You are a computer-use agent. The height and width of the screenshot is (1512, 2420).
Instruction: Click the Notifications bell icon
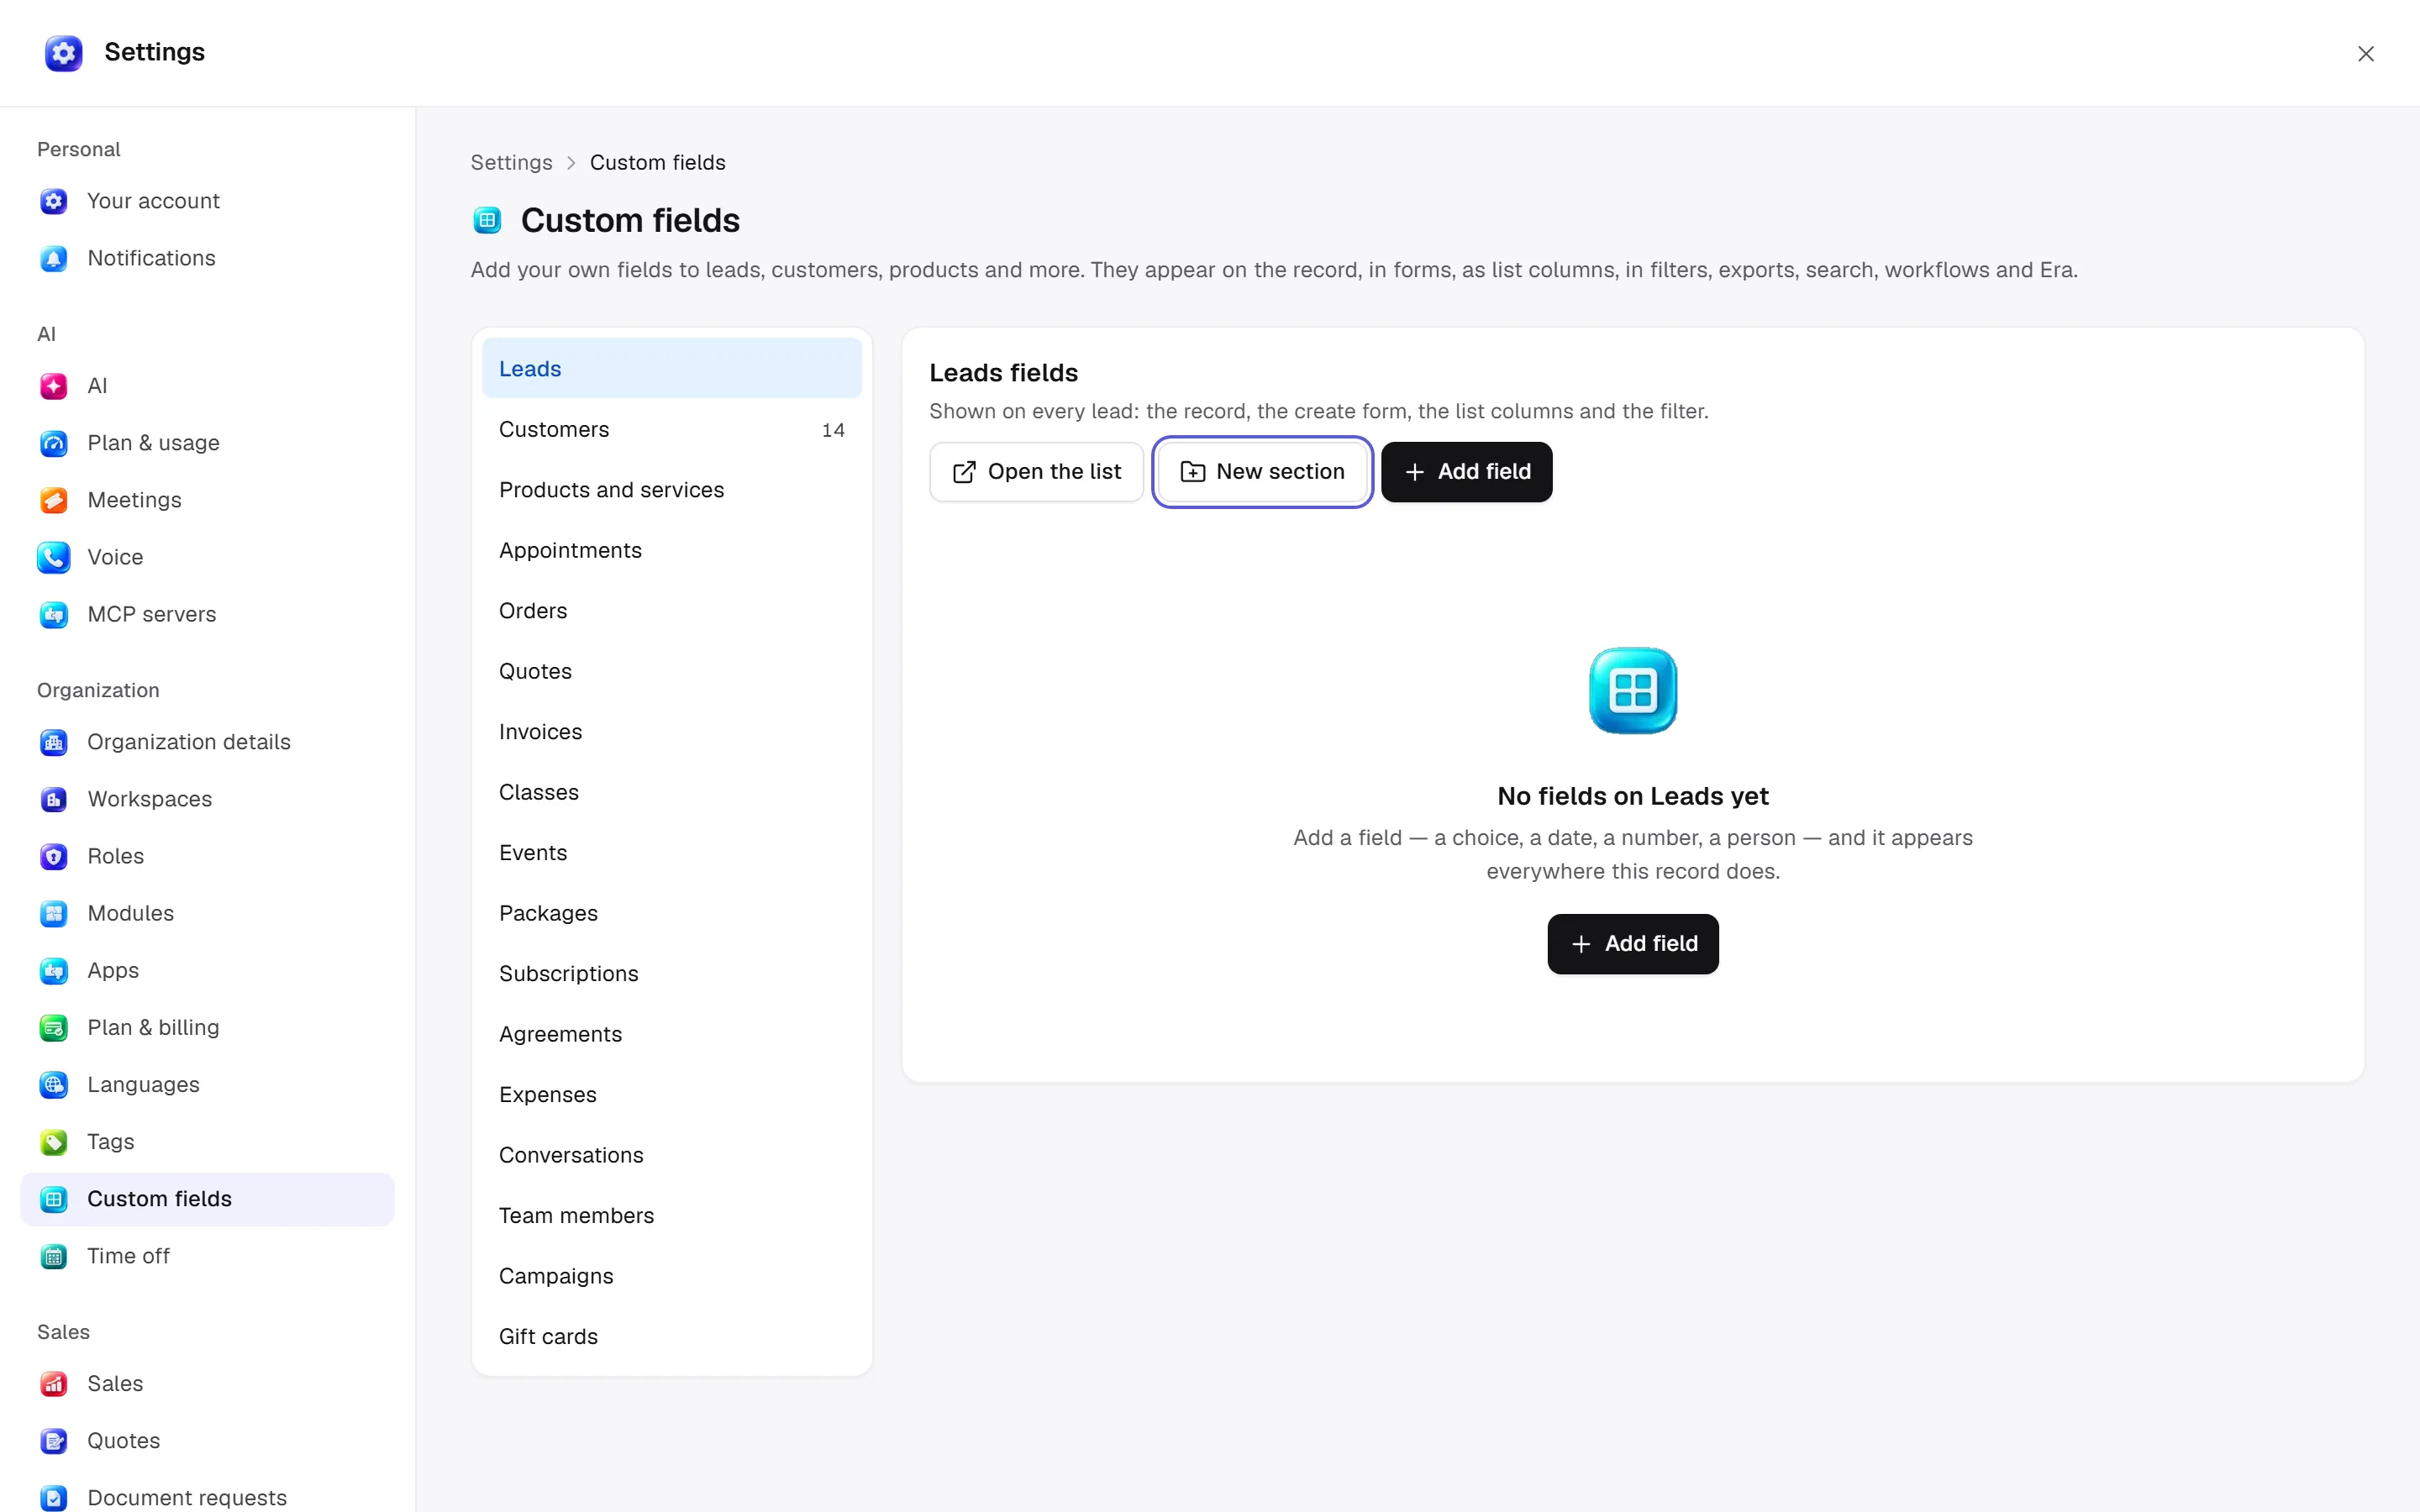[x=54, y=258]
